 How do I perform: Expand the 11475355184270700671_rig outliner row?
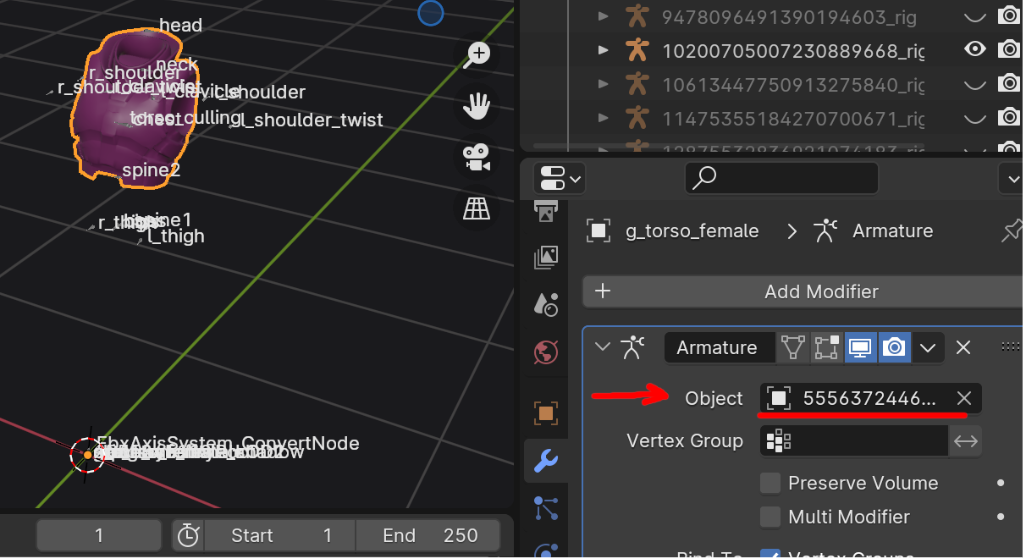pyautogui.click(x=603, y=118)
